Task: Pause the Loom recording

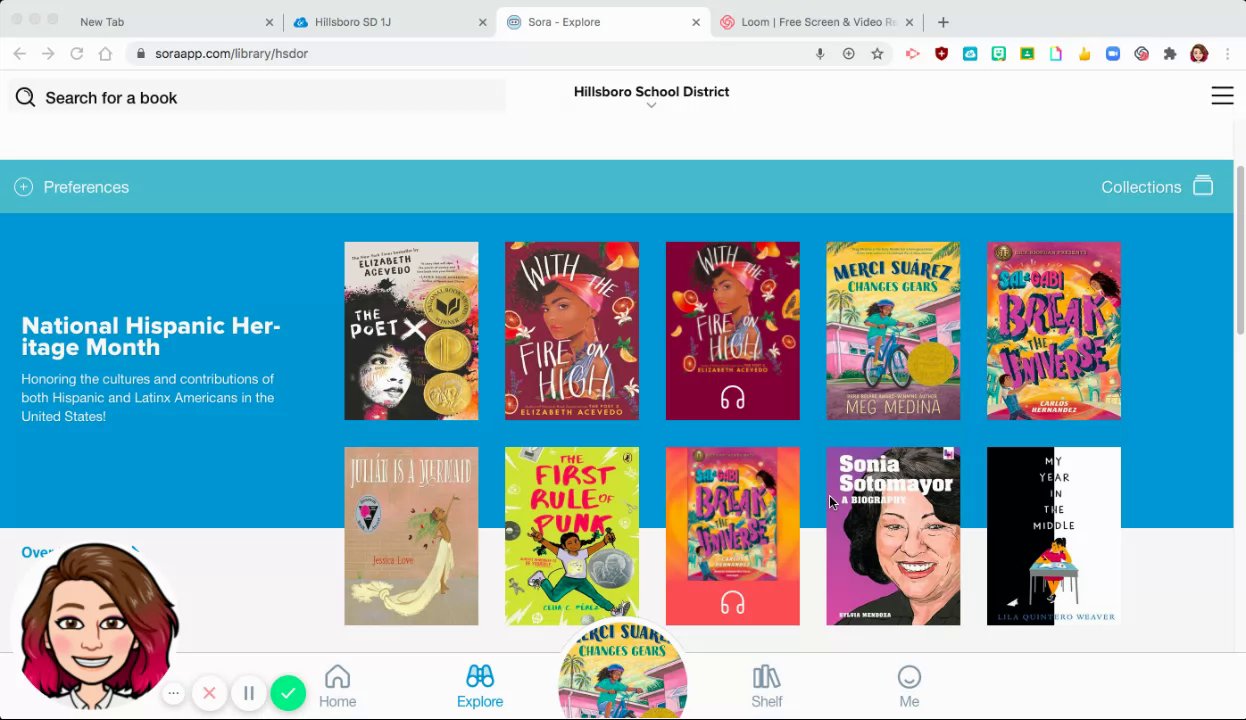Action: tap(249, 693)
